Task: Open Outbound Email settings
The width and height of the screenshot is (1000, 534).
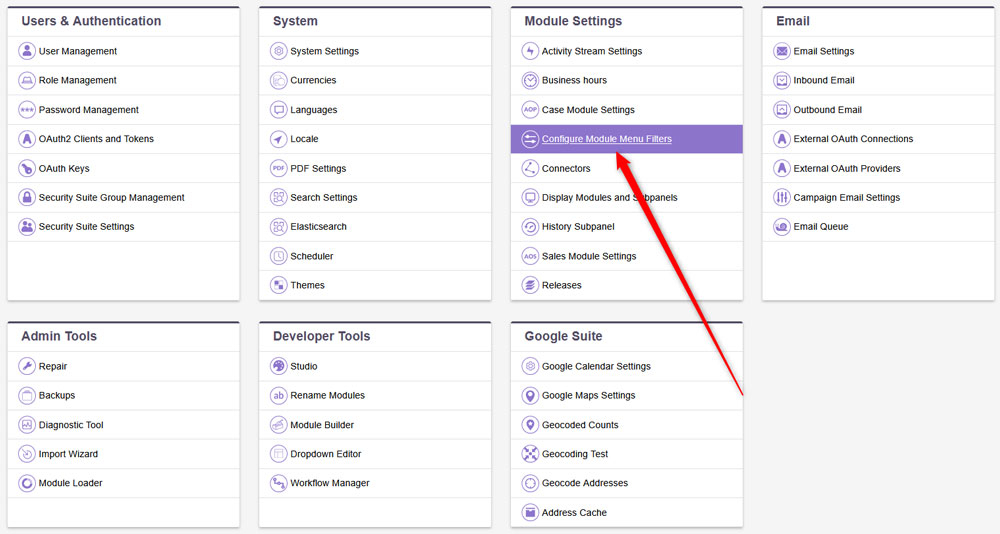Action: pyautogui.click(x=827, y=110)
